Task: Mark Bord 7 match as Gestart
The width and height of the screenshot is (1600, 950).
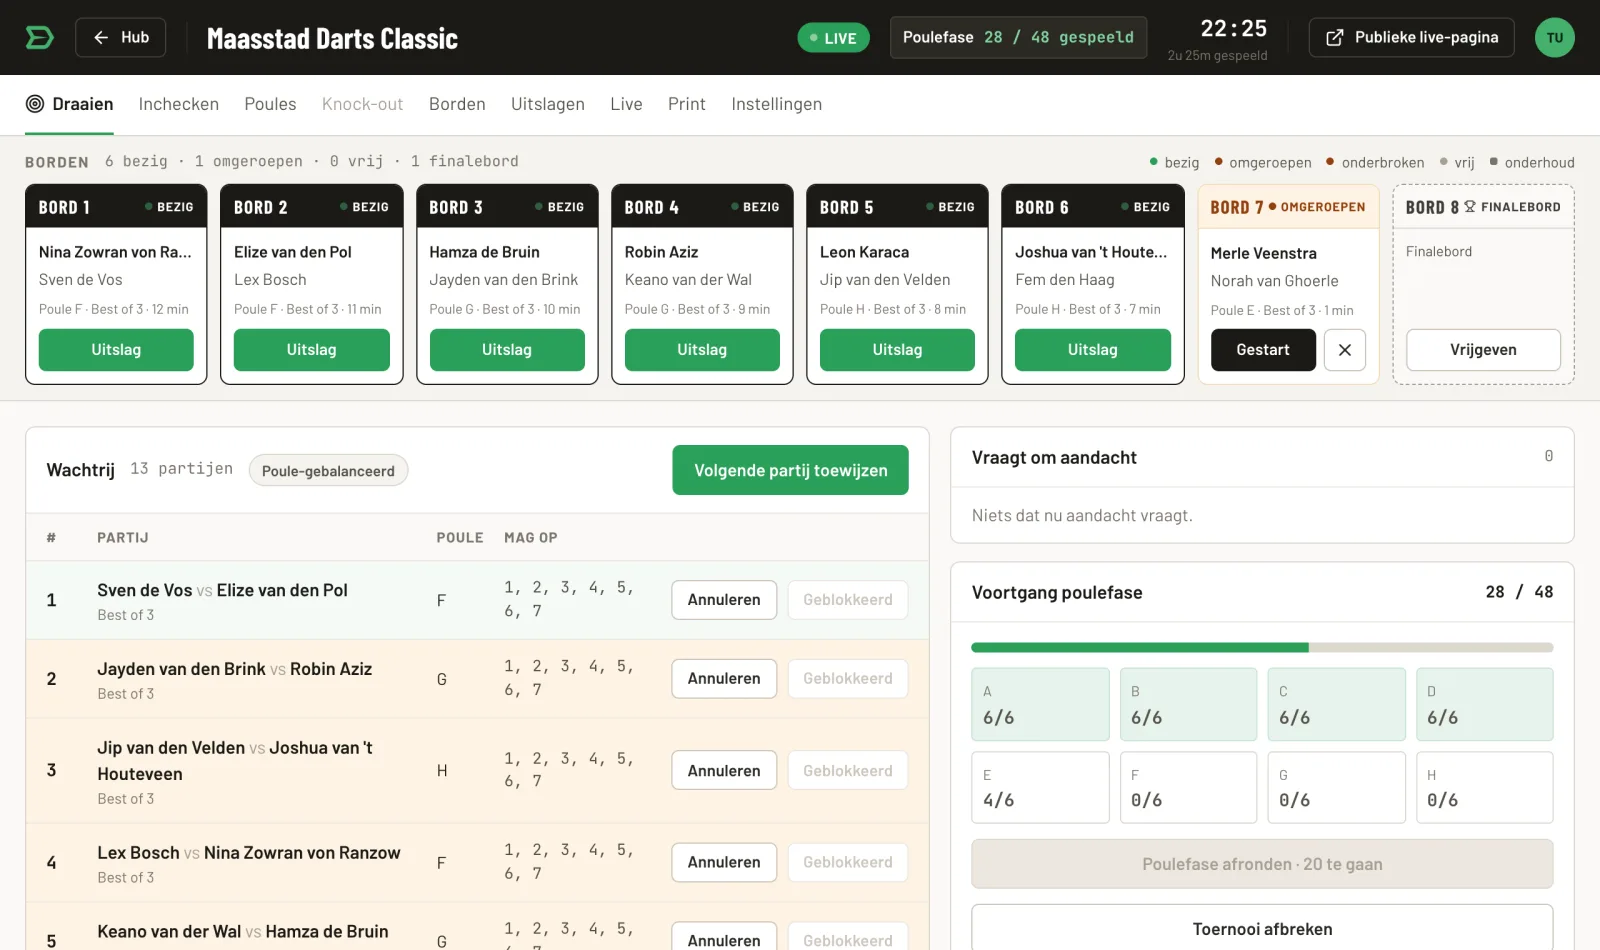Action: (1263, 350)
